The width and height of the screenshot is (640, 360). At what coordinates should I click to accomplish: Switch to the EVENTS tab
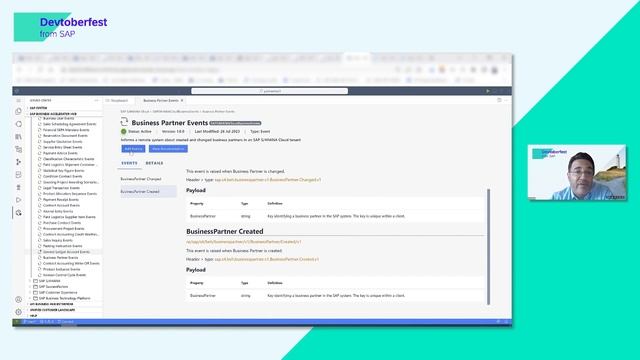click(129, 163)
